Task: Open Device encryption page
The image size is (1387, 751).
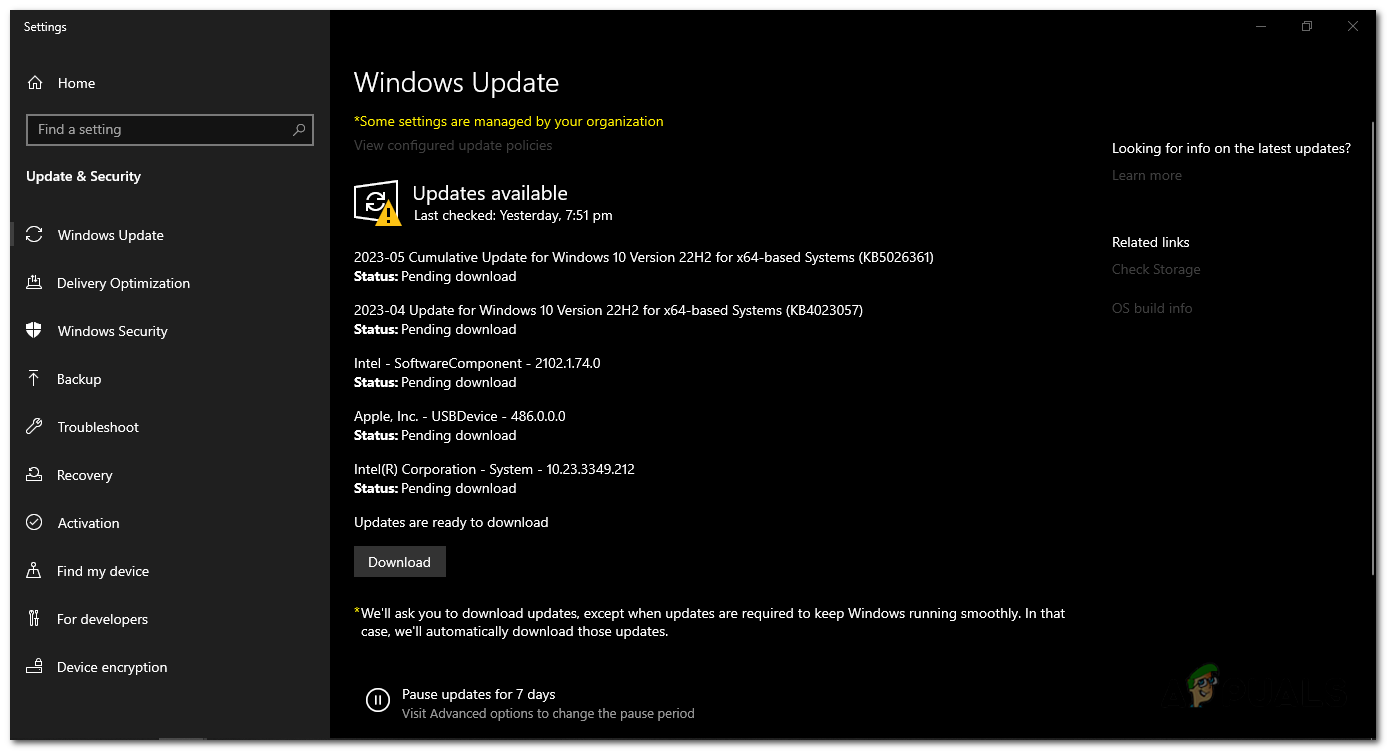Action: tap(112, 667)
